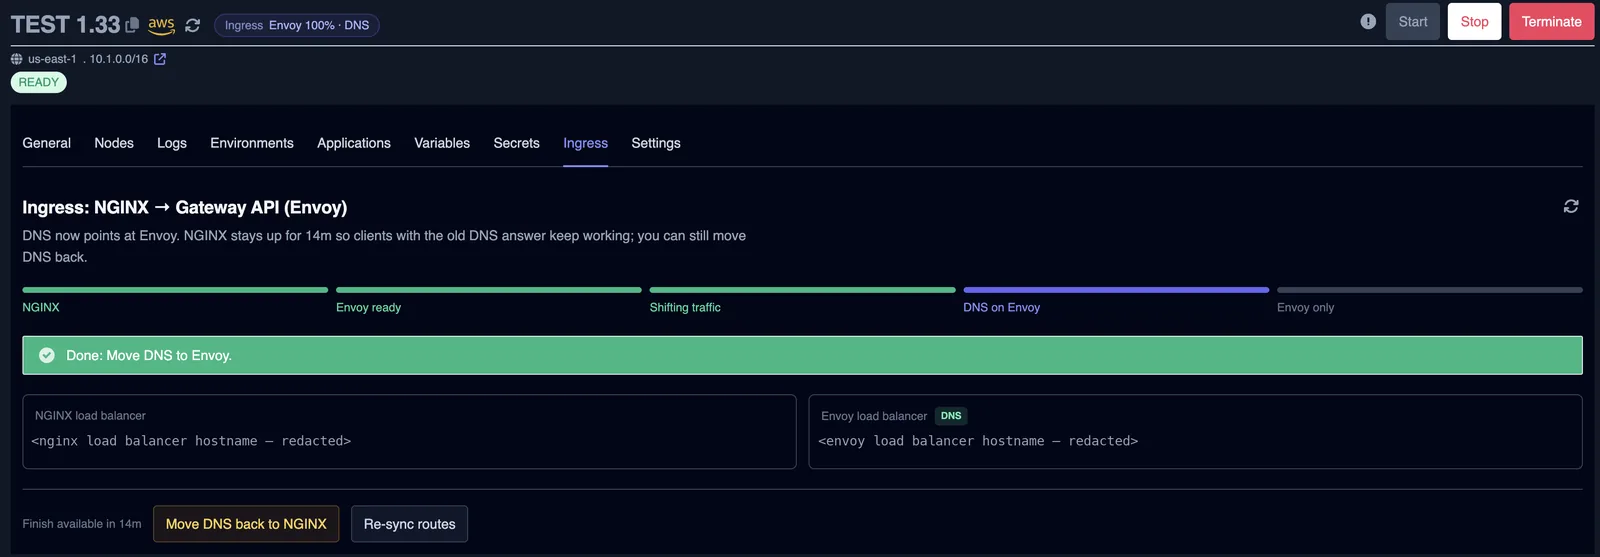Switch to the Variables tab
This screenshot has width=1600, height=557.
[442, 143]
